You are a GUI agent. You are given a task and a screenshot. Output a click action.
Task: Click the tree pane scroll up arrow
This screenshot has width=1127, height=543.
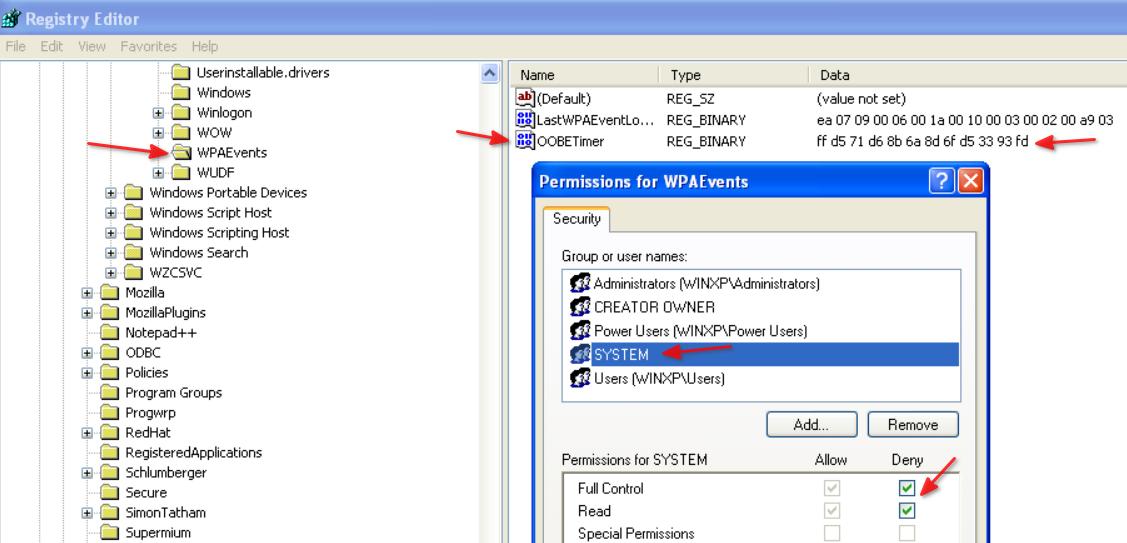click(x=489, y=73)
